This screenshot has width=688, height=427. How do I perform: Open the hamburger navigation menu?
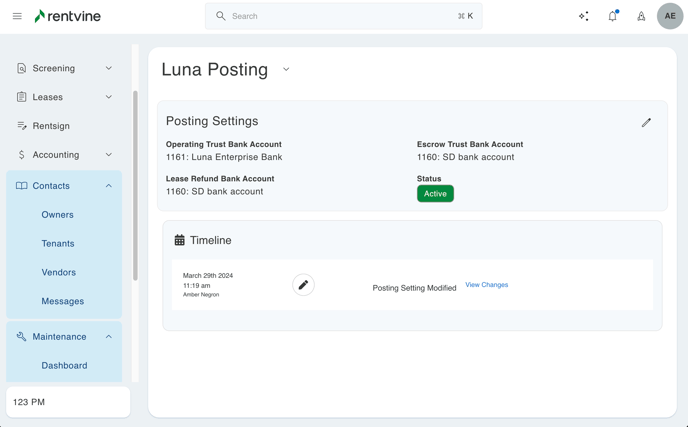tap(17, 16)
